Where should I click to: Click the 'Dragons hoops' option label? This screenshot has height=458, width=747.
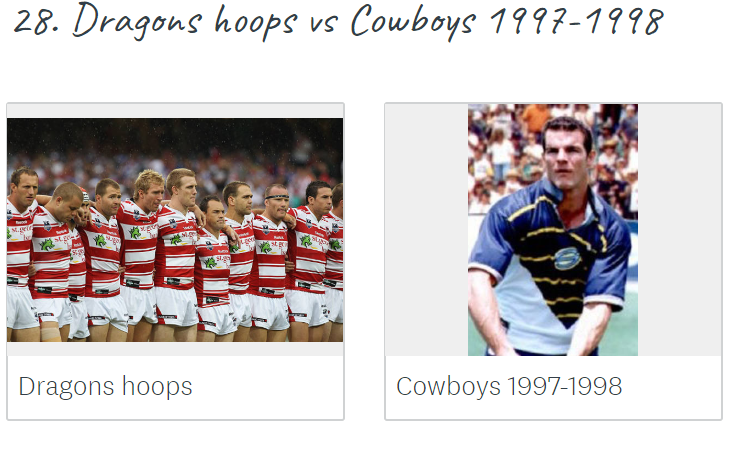click(x=105, y=387)
